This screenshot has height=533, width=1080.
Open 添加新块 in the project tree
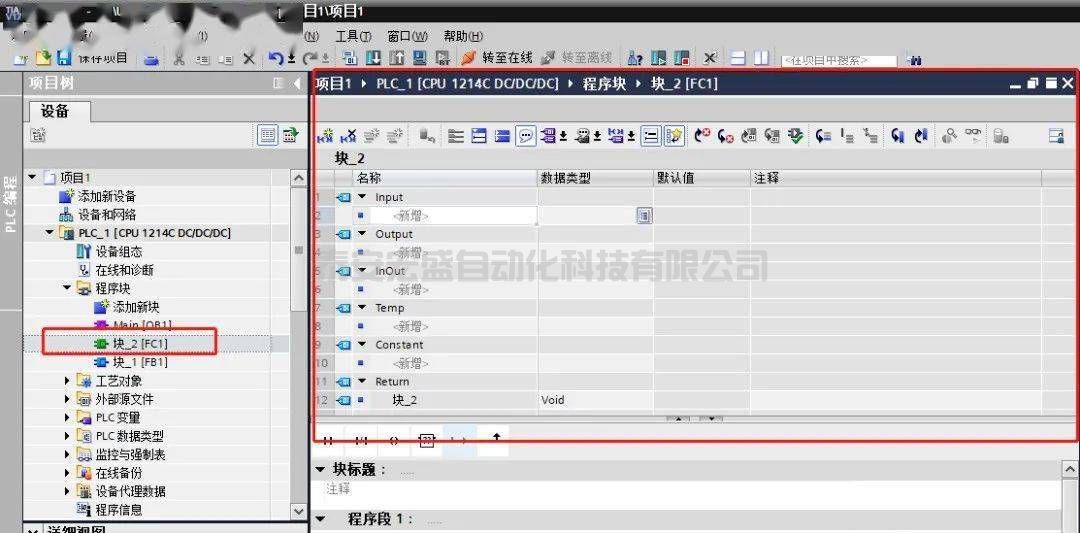pyautogui.click(x=135, y=307)
